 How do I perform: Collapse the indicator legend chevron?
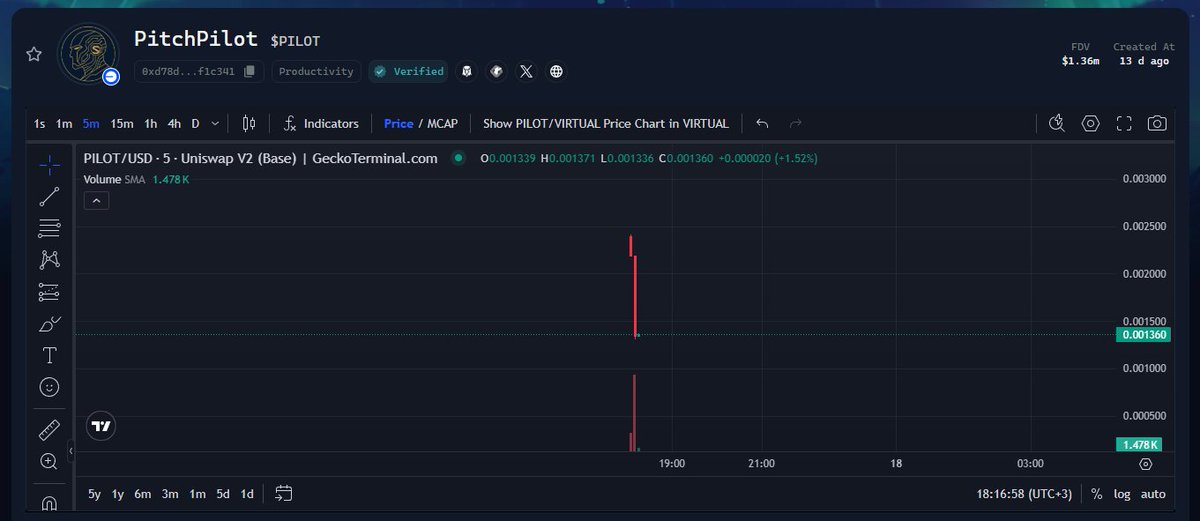(x=96, y=201)
